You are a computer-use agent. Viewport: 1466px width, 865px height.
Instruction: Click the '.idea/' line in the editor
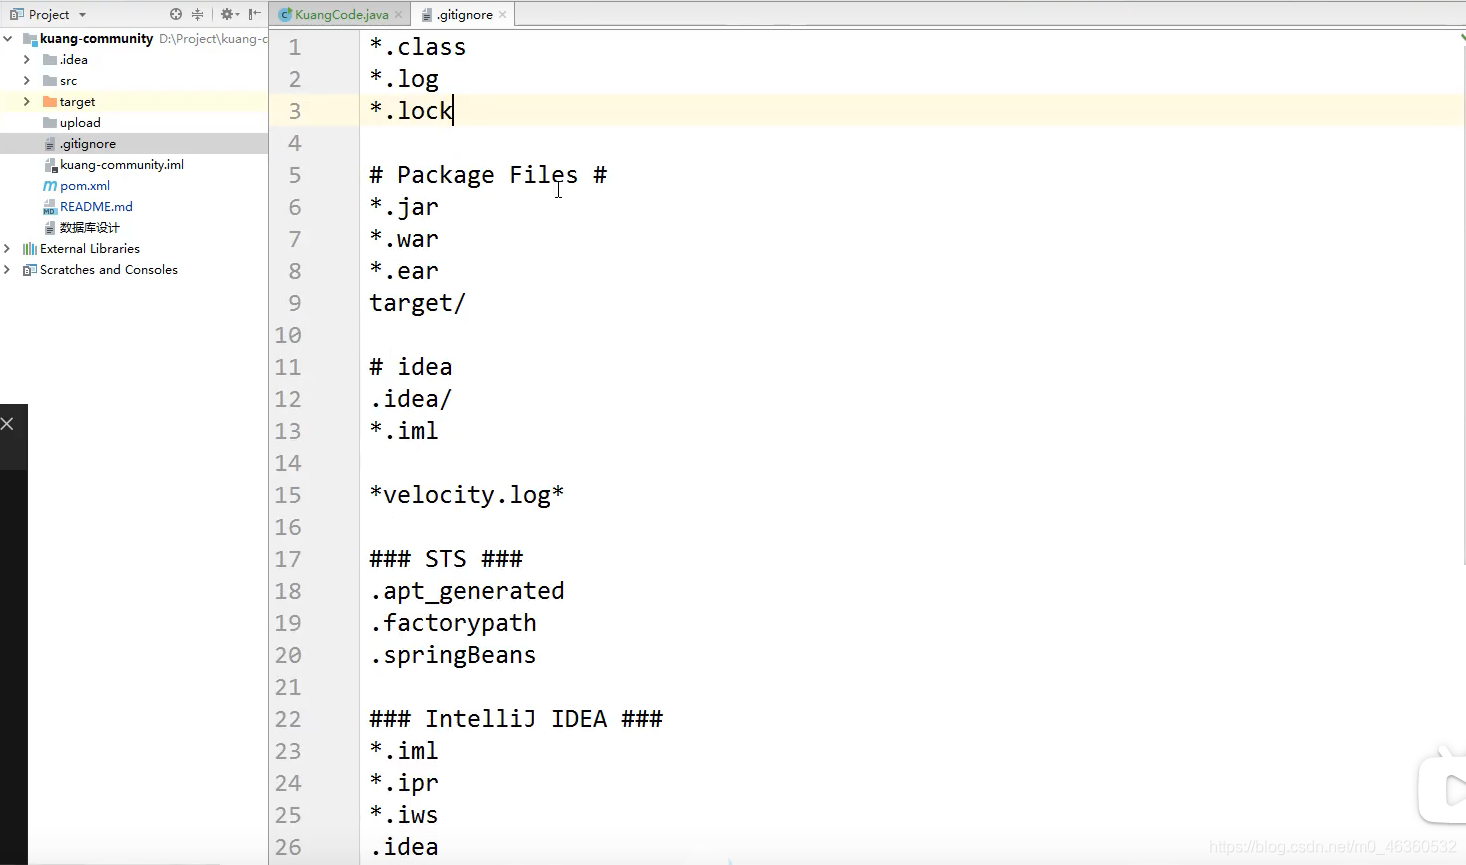tap(411, 399)
